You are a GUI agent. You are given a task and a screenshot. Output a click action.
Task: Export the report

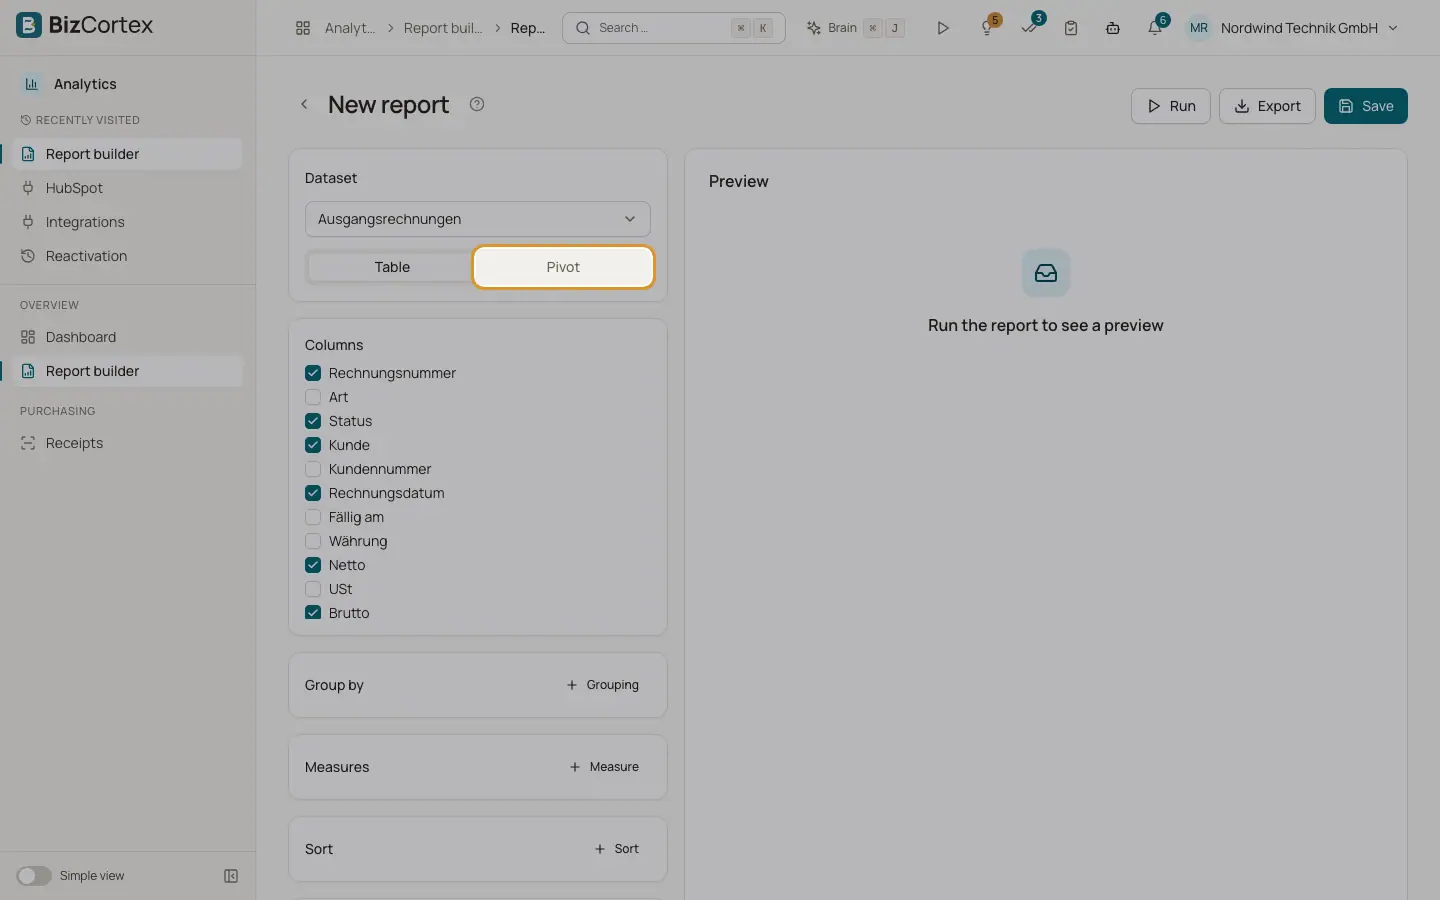coord(1267,106)
